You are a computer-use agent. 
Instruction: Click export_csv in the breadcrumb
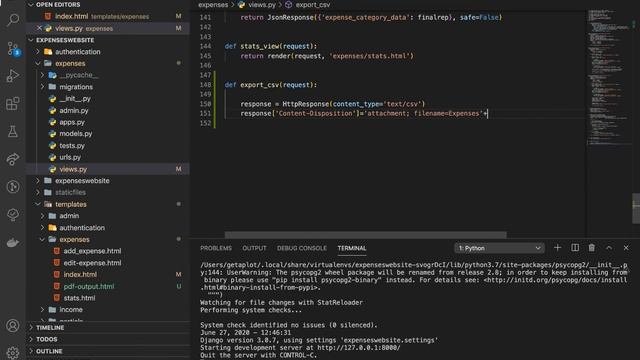(313, 5)
